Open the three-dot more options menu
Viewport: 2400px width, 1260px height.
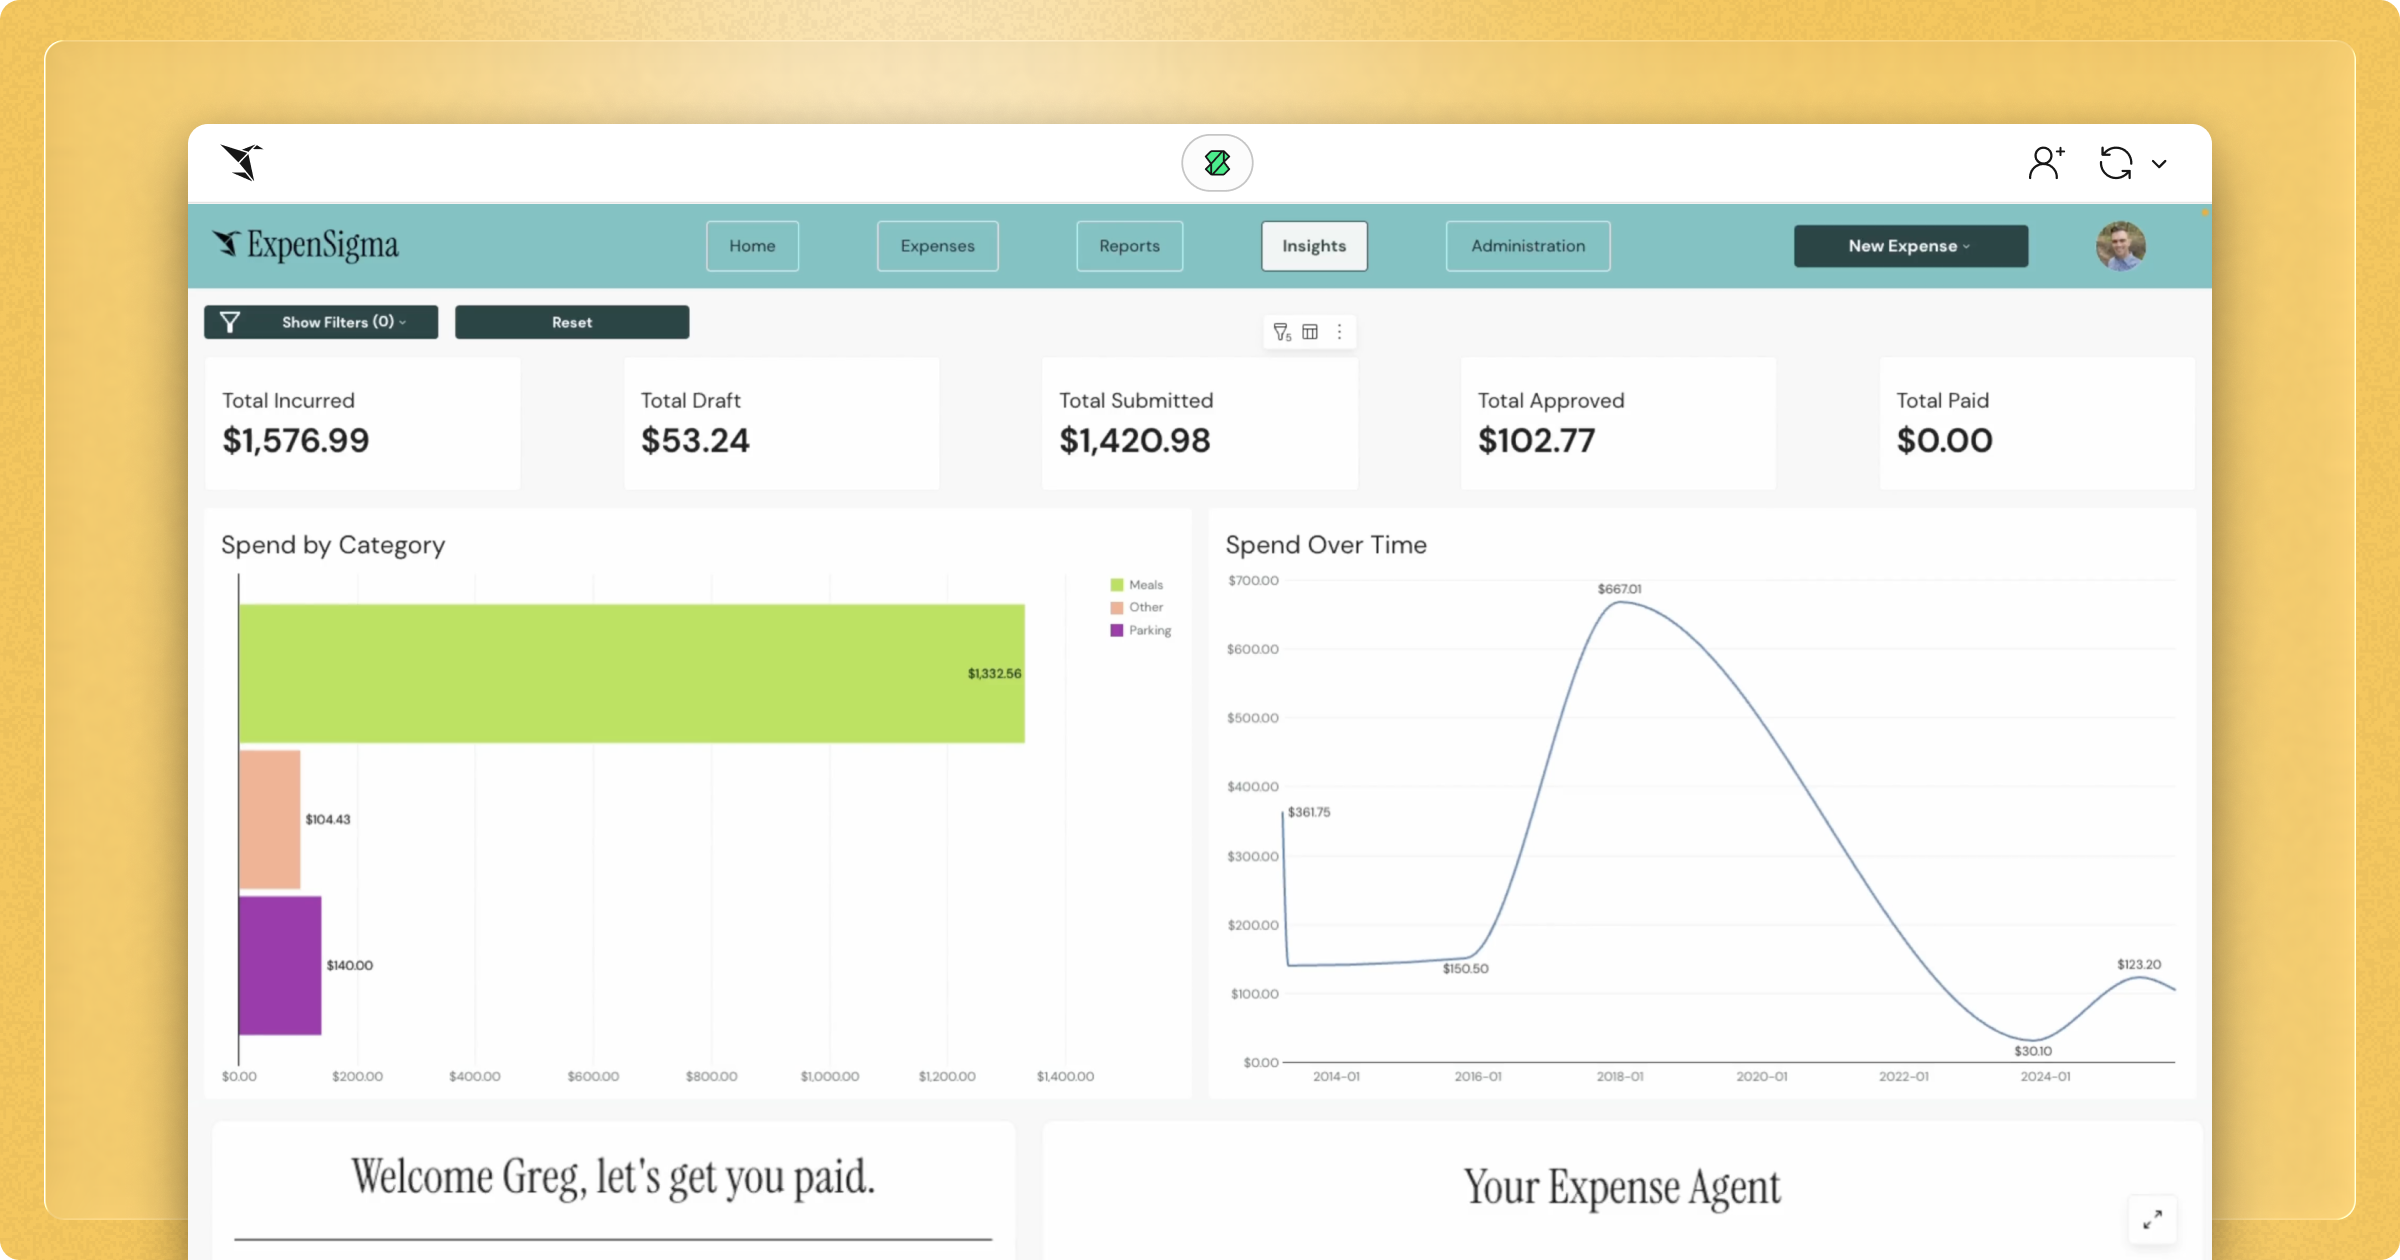[x=1340, y=332]
